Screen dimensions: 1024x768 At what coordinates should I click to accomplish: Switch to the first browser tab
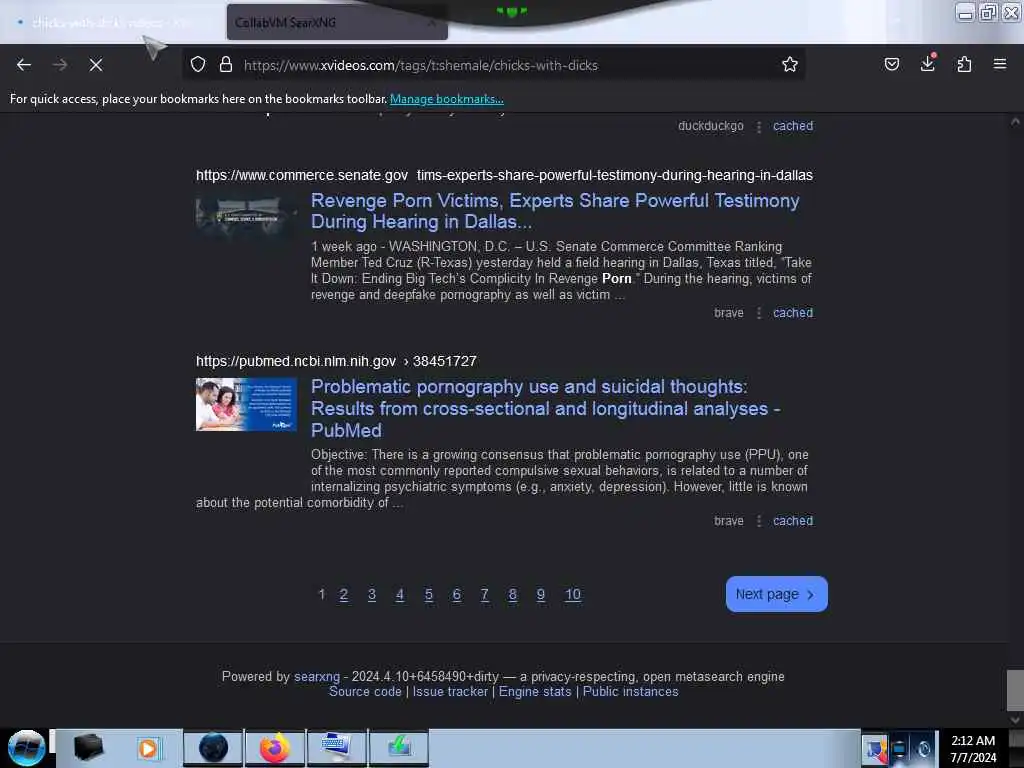pos(111,23)
